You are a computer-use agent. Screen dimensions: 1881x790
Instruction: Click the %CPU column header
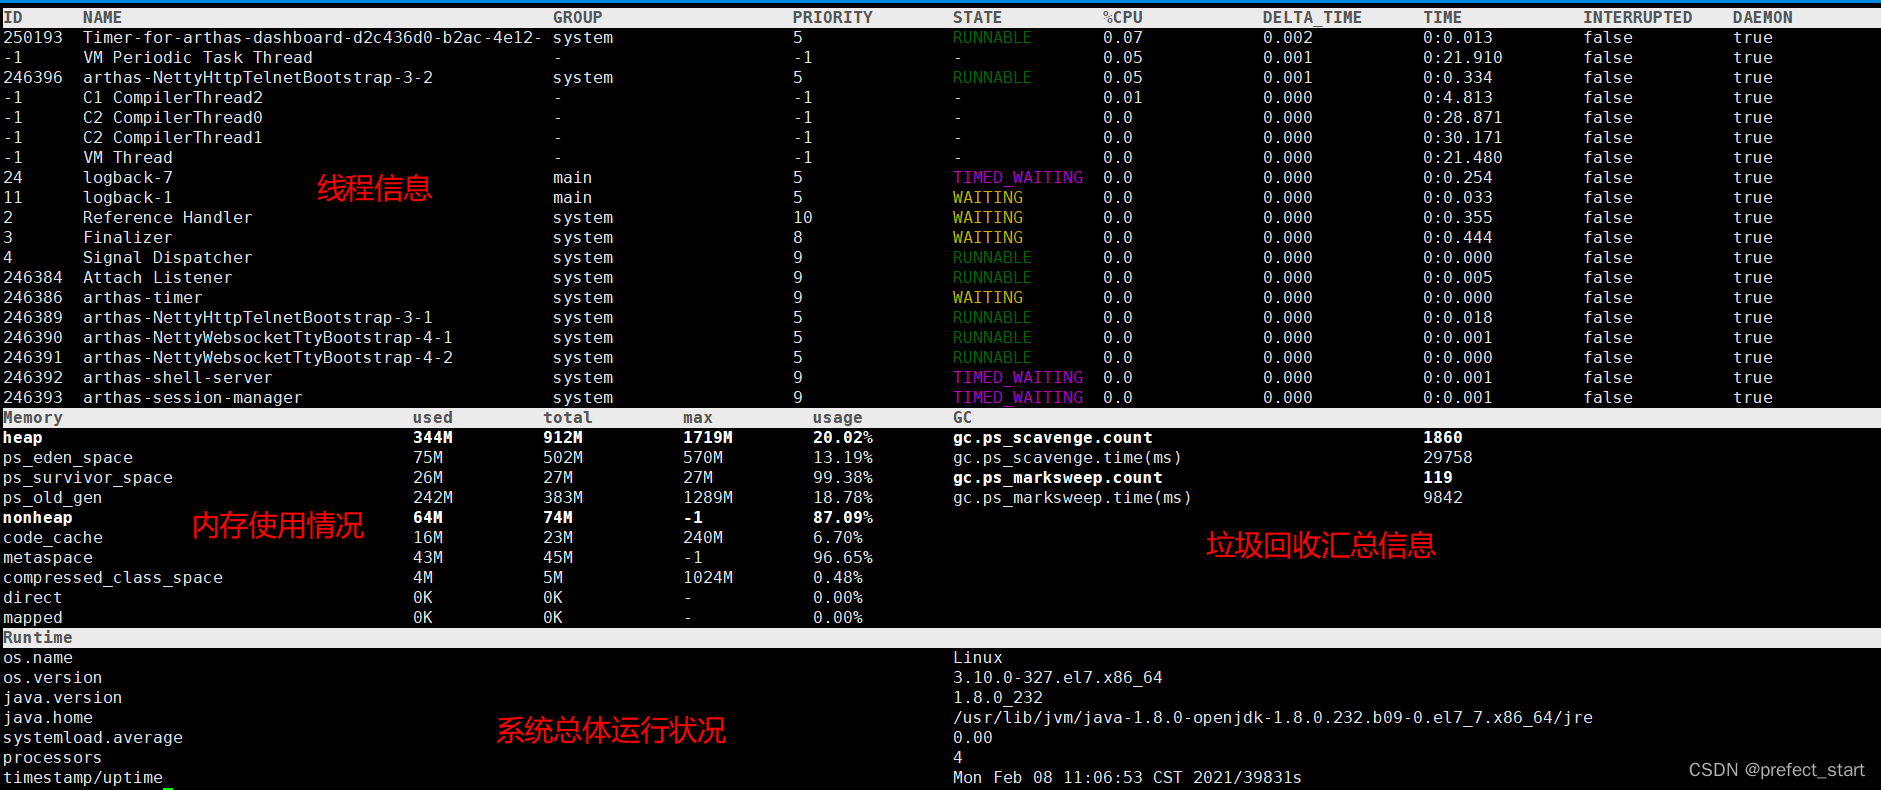[1123, 18]
